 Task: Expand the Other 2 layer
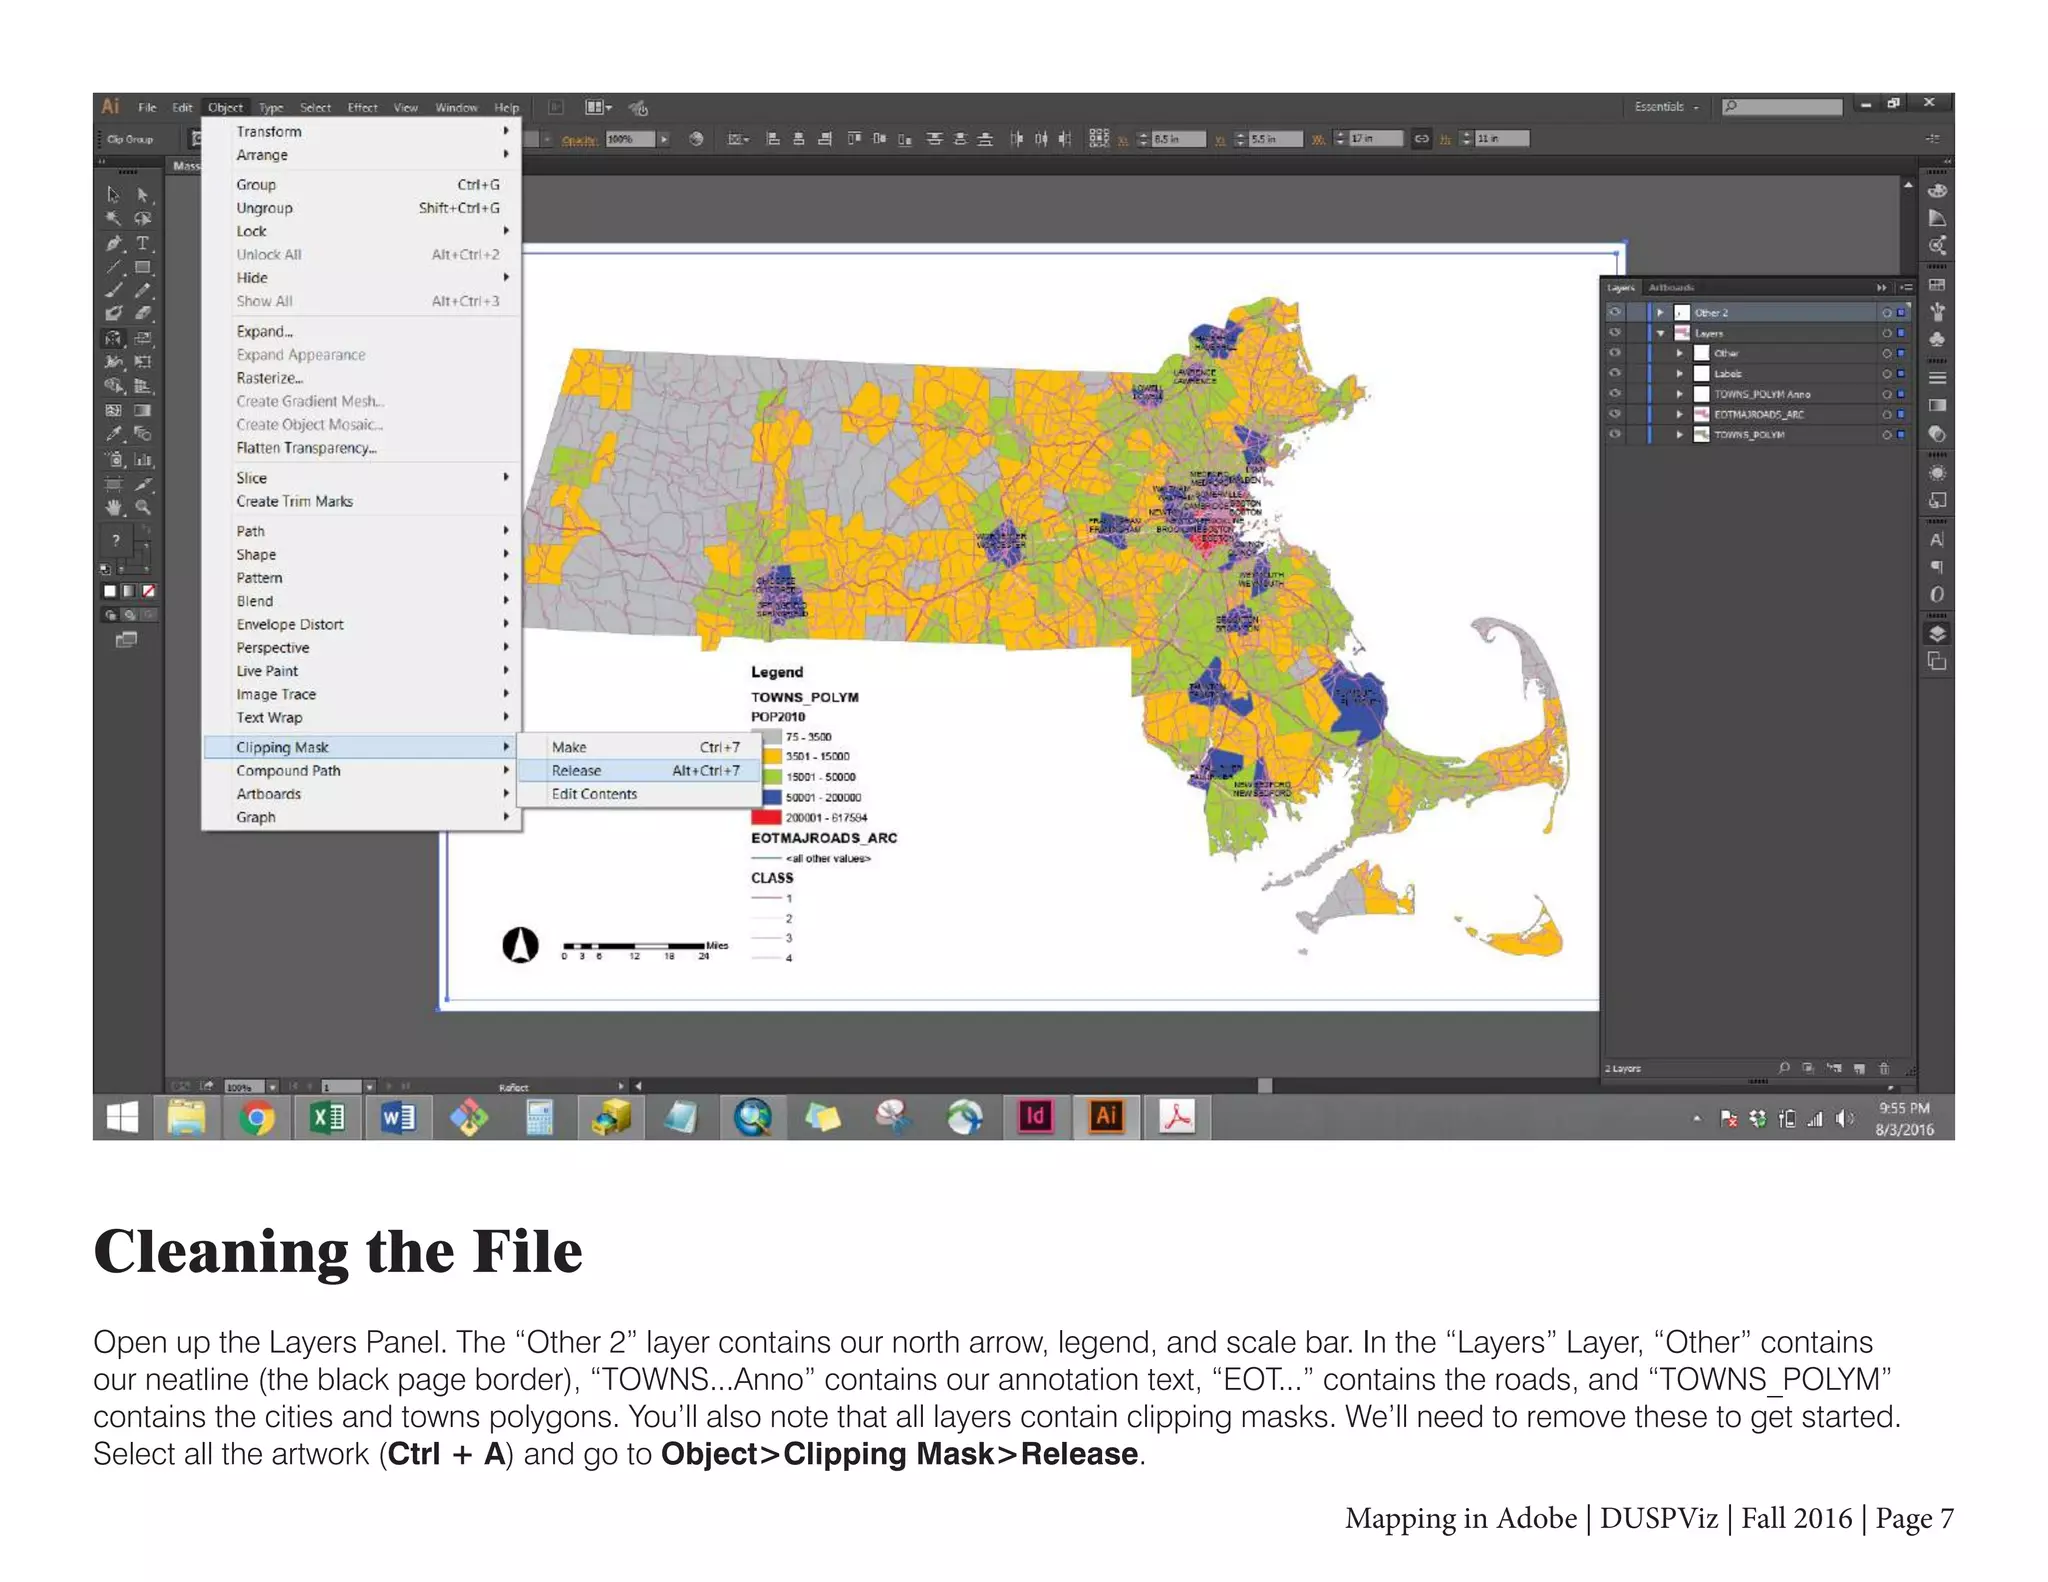coord(1660,313)
